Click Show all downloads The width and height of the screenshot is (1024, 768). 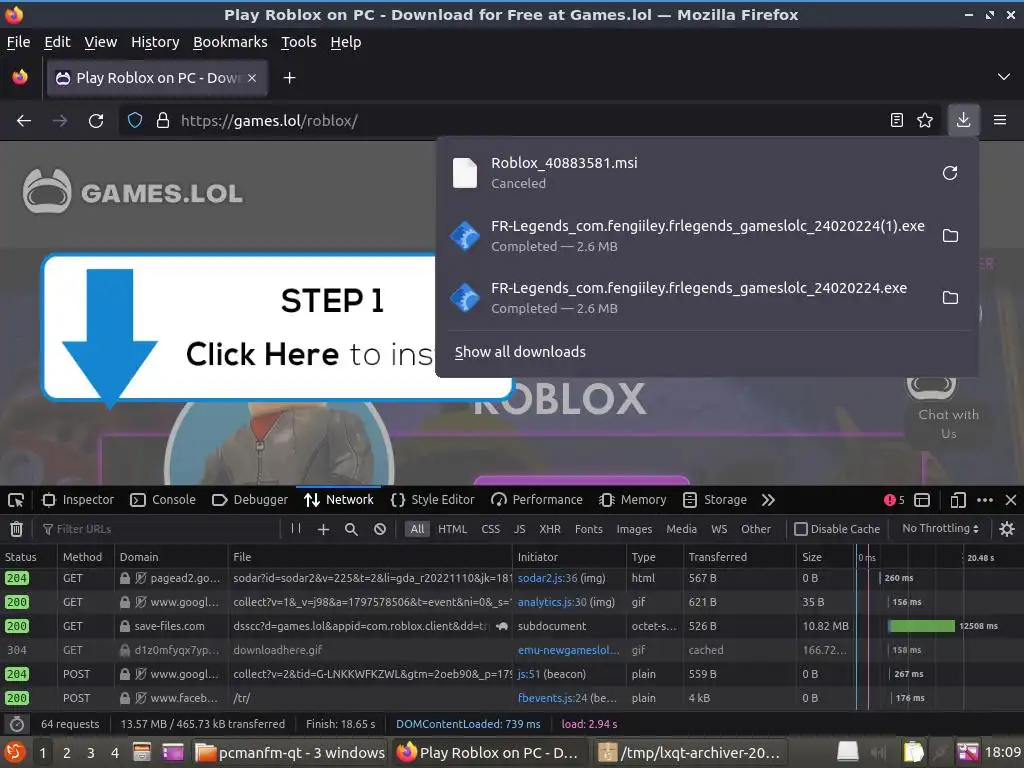click(x=520, y=352)
